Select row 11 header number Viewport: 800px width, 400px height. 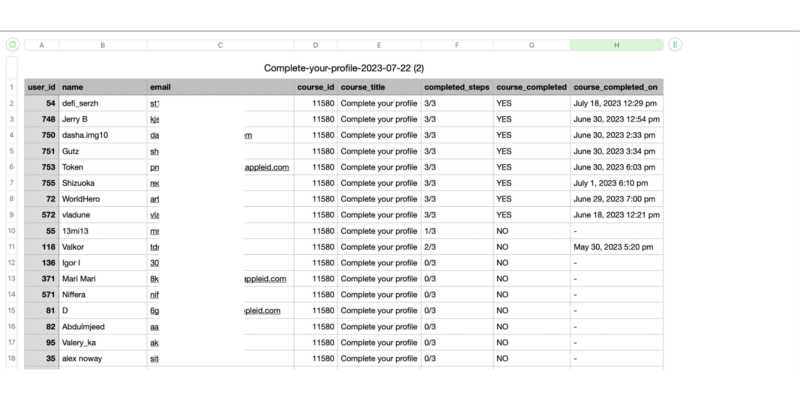click(x=12, y=246)
